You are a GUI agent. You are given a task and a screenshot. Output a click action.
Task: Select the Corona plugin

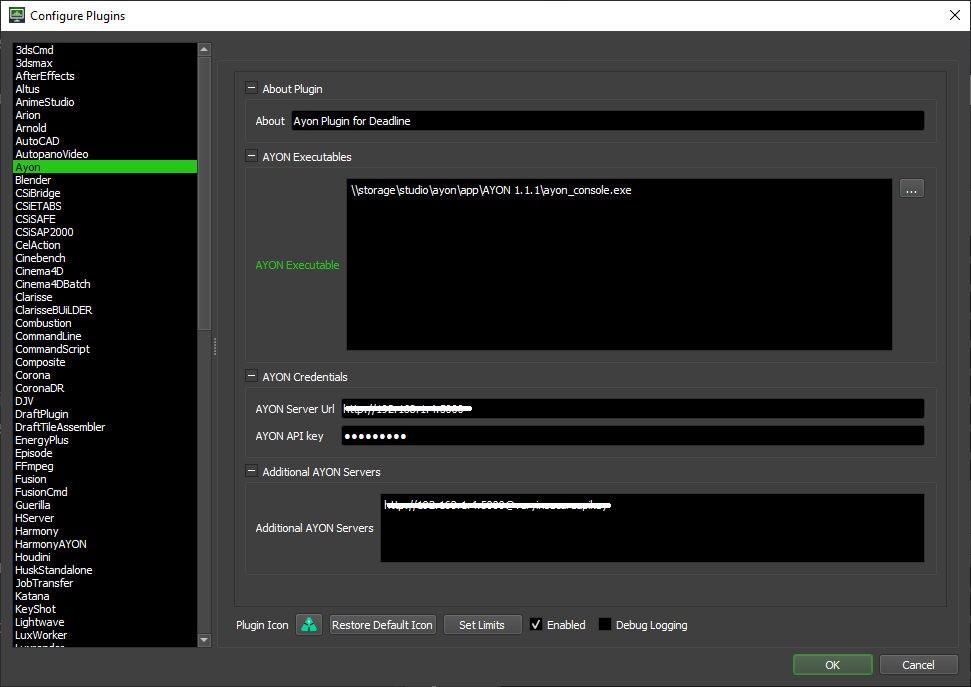click(x=105, y=375)
